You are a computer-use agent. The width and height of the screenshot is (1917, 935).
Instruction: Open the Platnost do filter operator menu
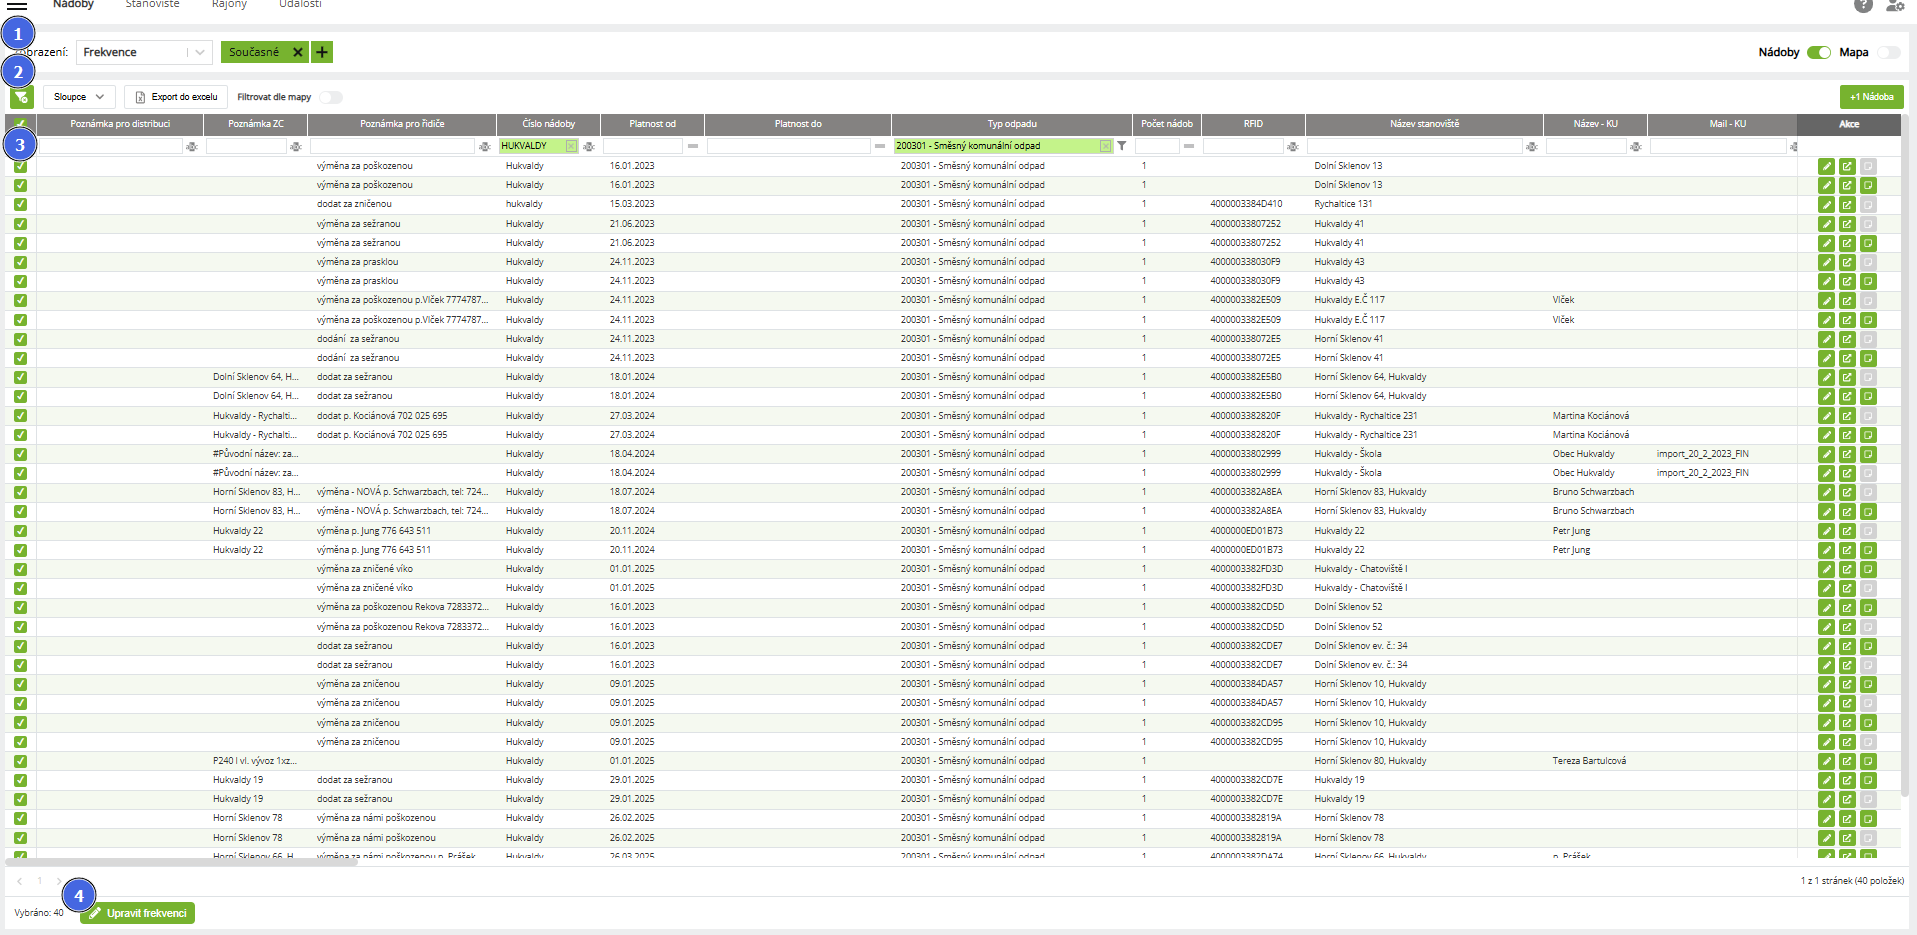click(x=880, y=146)
